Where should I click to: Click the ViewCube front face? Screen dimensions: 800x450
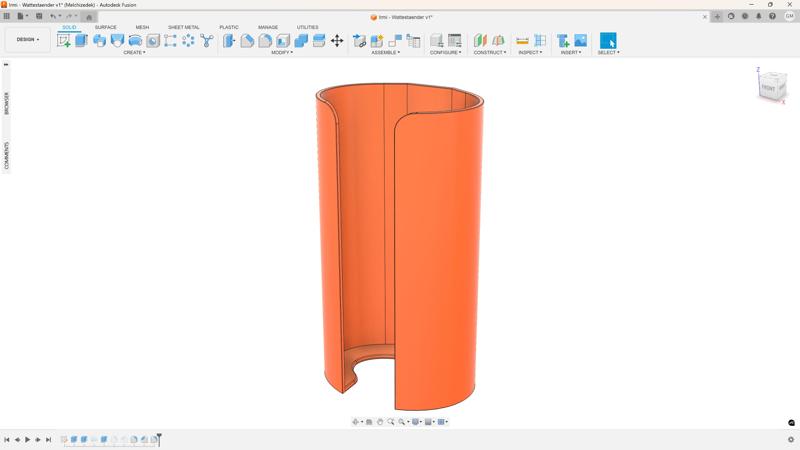pos(768,89)
